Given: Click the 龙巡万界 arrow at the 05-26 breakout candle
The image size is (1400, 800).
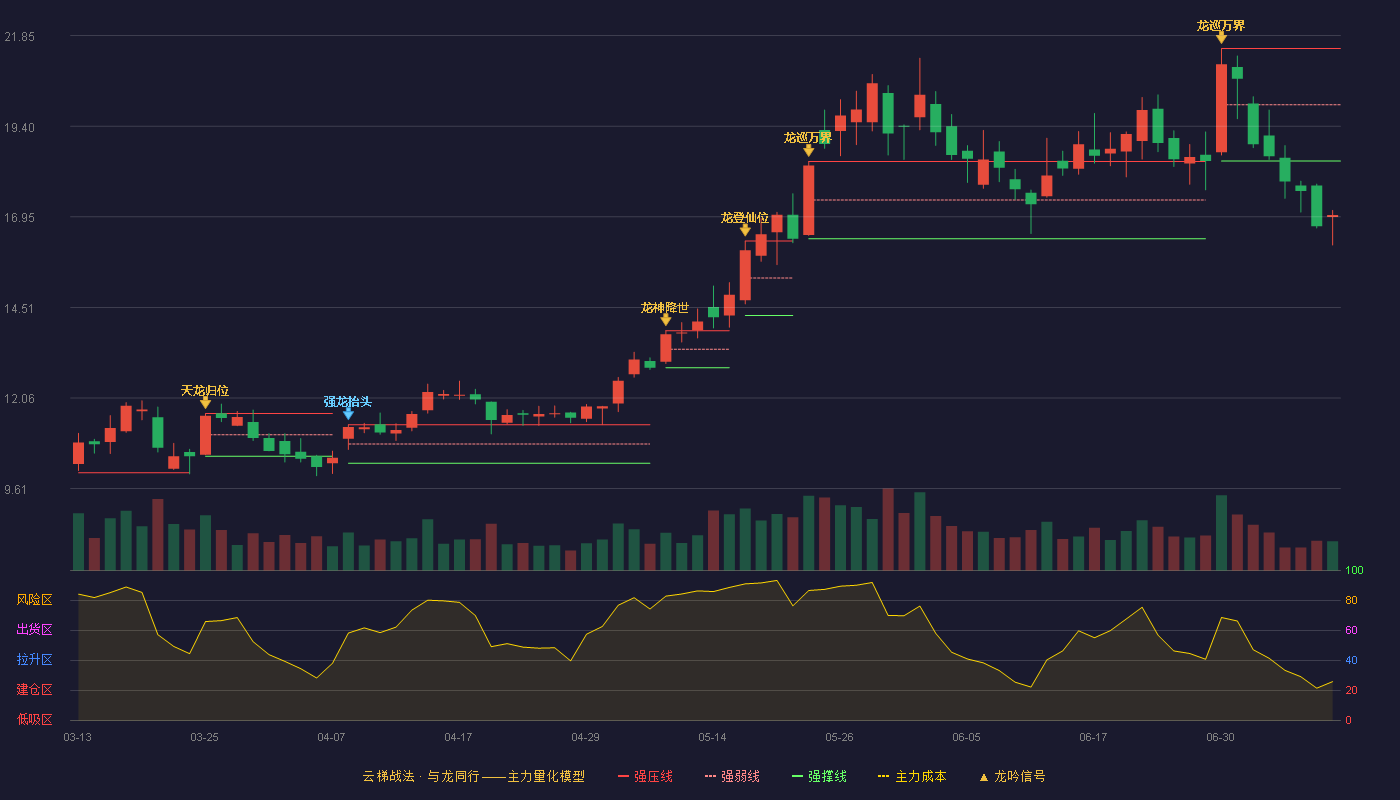Looking at the screenshot, I should point(808,150).
